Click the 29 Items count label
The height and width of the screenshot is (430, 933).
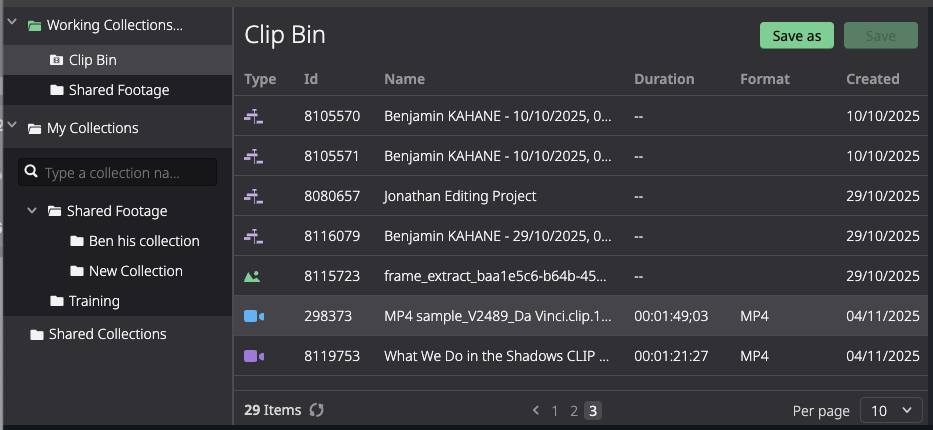pos(273,410)
